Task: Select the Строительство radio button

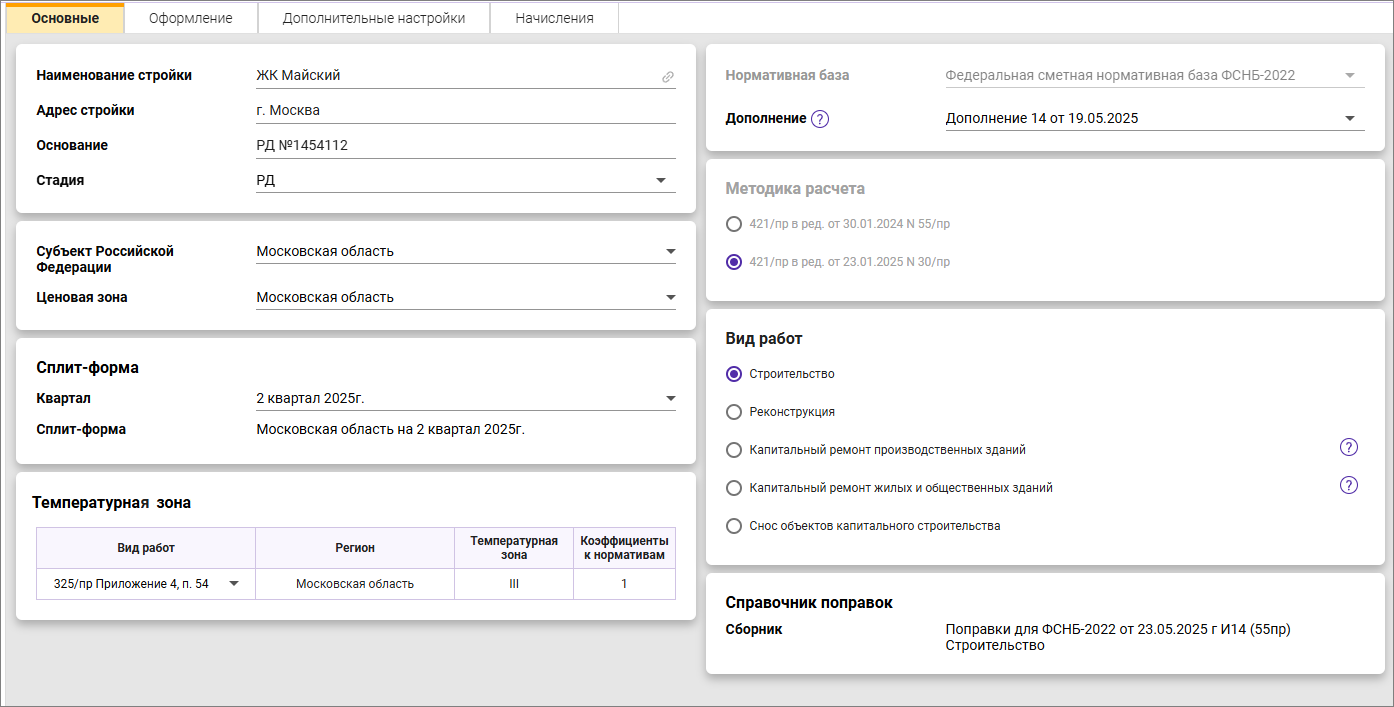Action: point(734,374)
